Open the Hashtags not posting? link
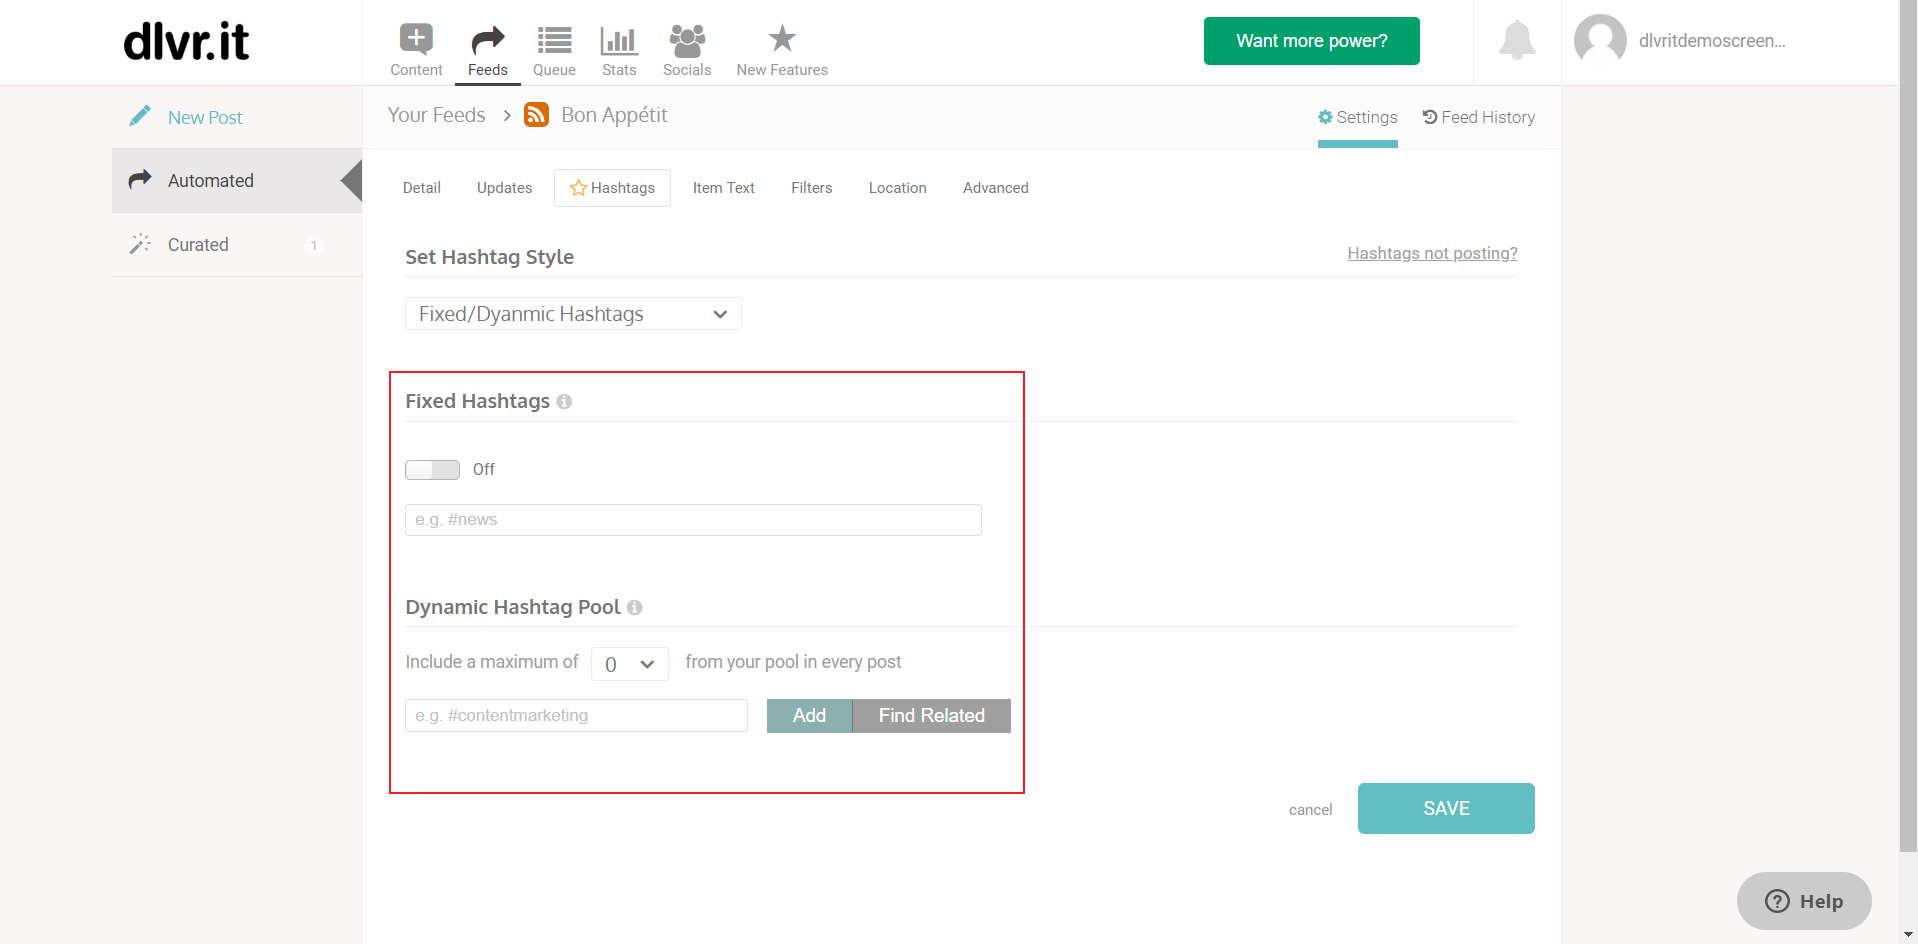Viewport: 1918px width, 944px height. pyautogui.click(x=1432, y=253)
